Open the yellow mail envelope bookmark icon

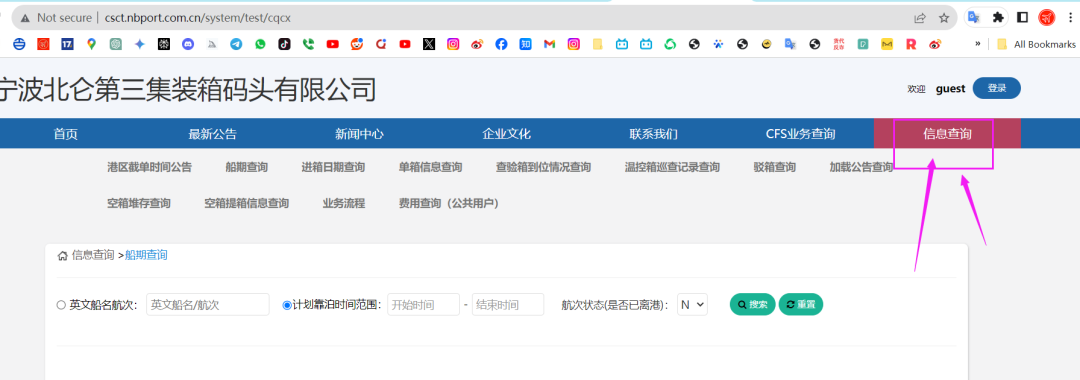(887, 44)
